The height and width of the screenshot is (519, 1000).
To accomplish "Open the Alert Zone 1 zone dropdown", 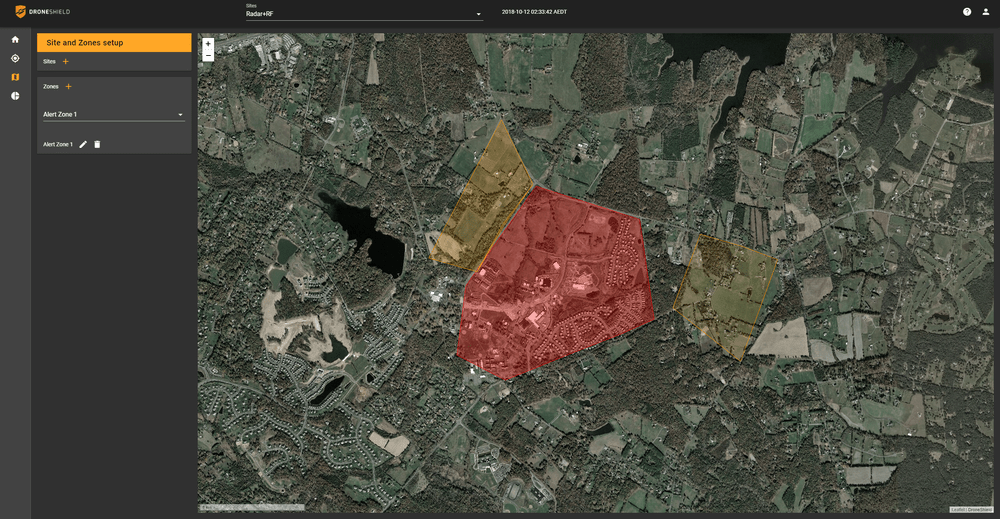I will coord(113,115).
